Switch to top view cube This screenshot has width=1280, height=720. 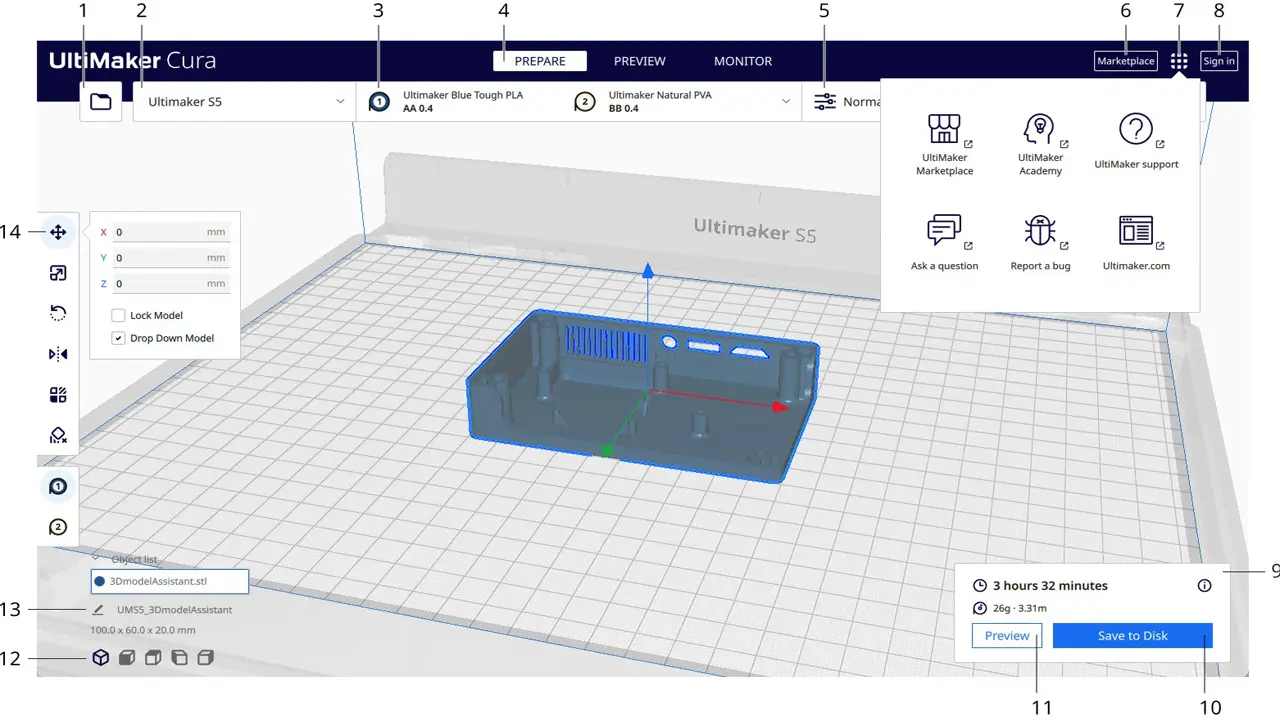pyautogui.click(x=153, y=658)
